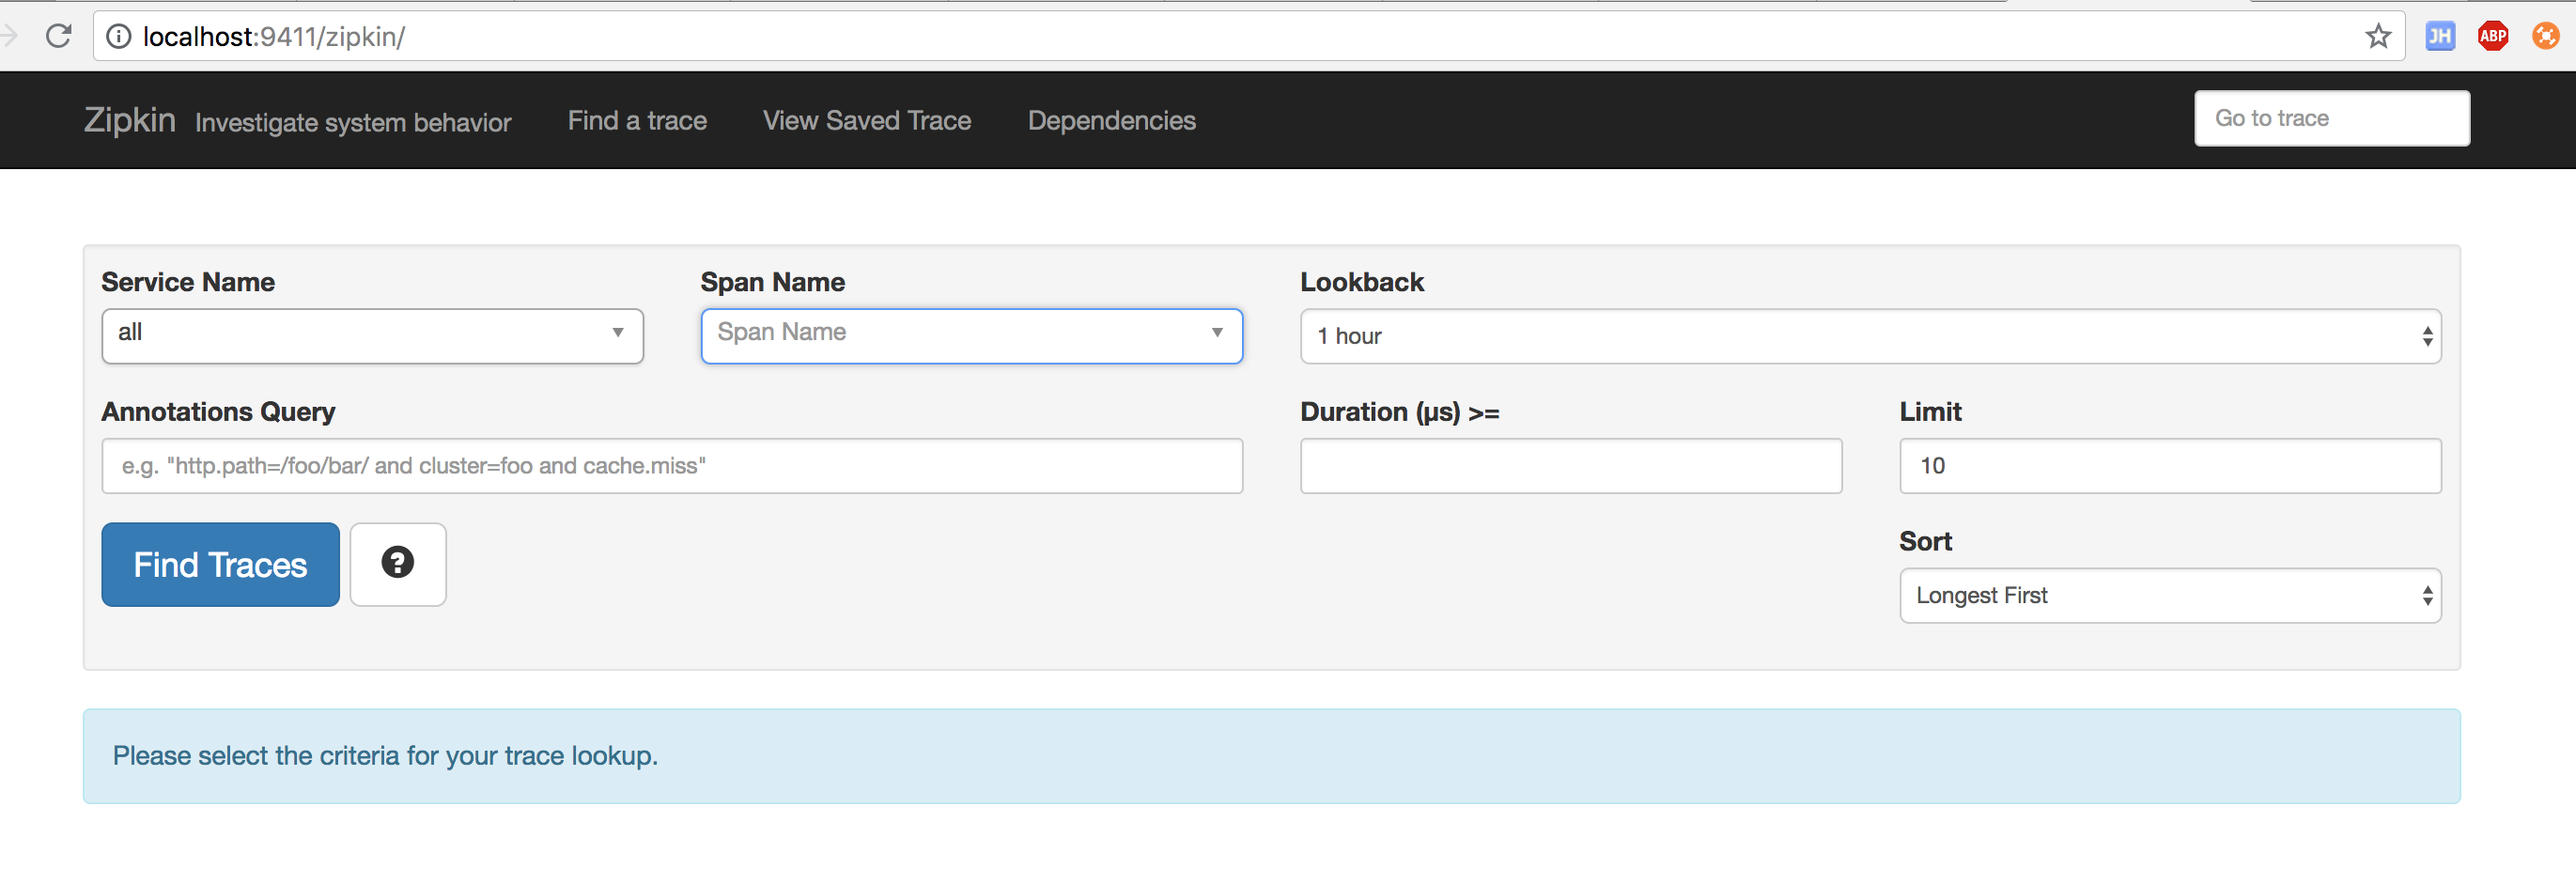Open the Dependencies page
The image size is (2576, 885).
[x=1112, y=121]
